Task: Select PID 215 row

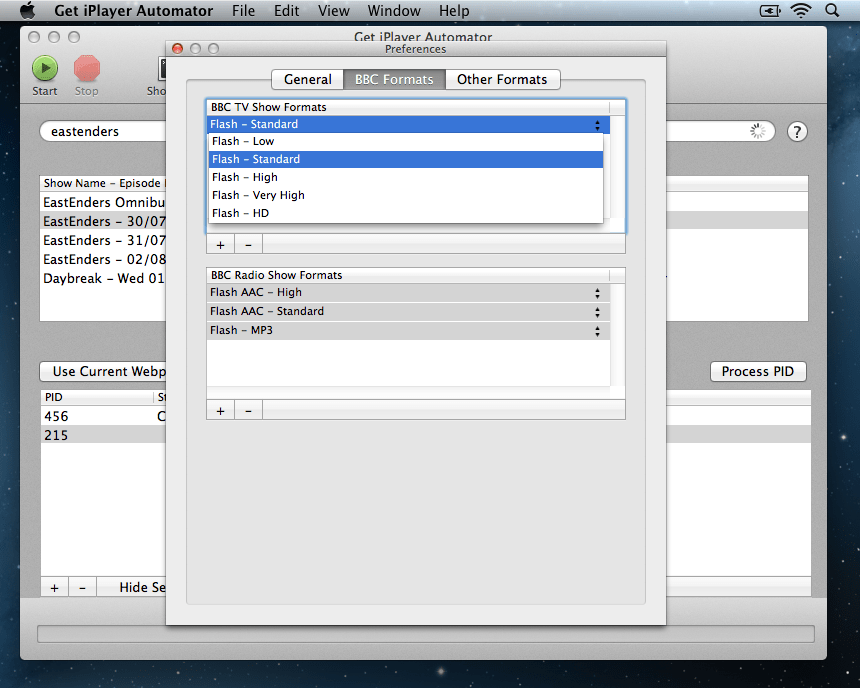Action: 103,435
